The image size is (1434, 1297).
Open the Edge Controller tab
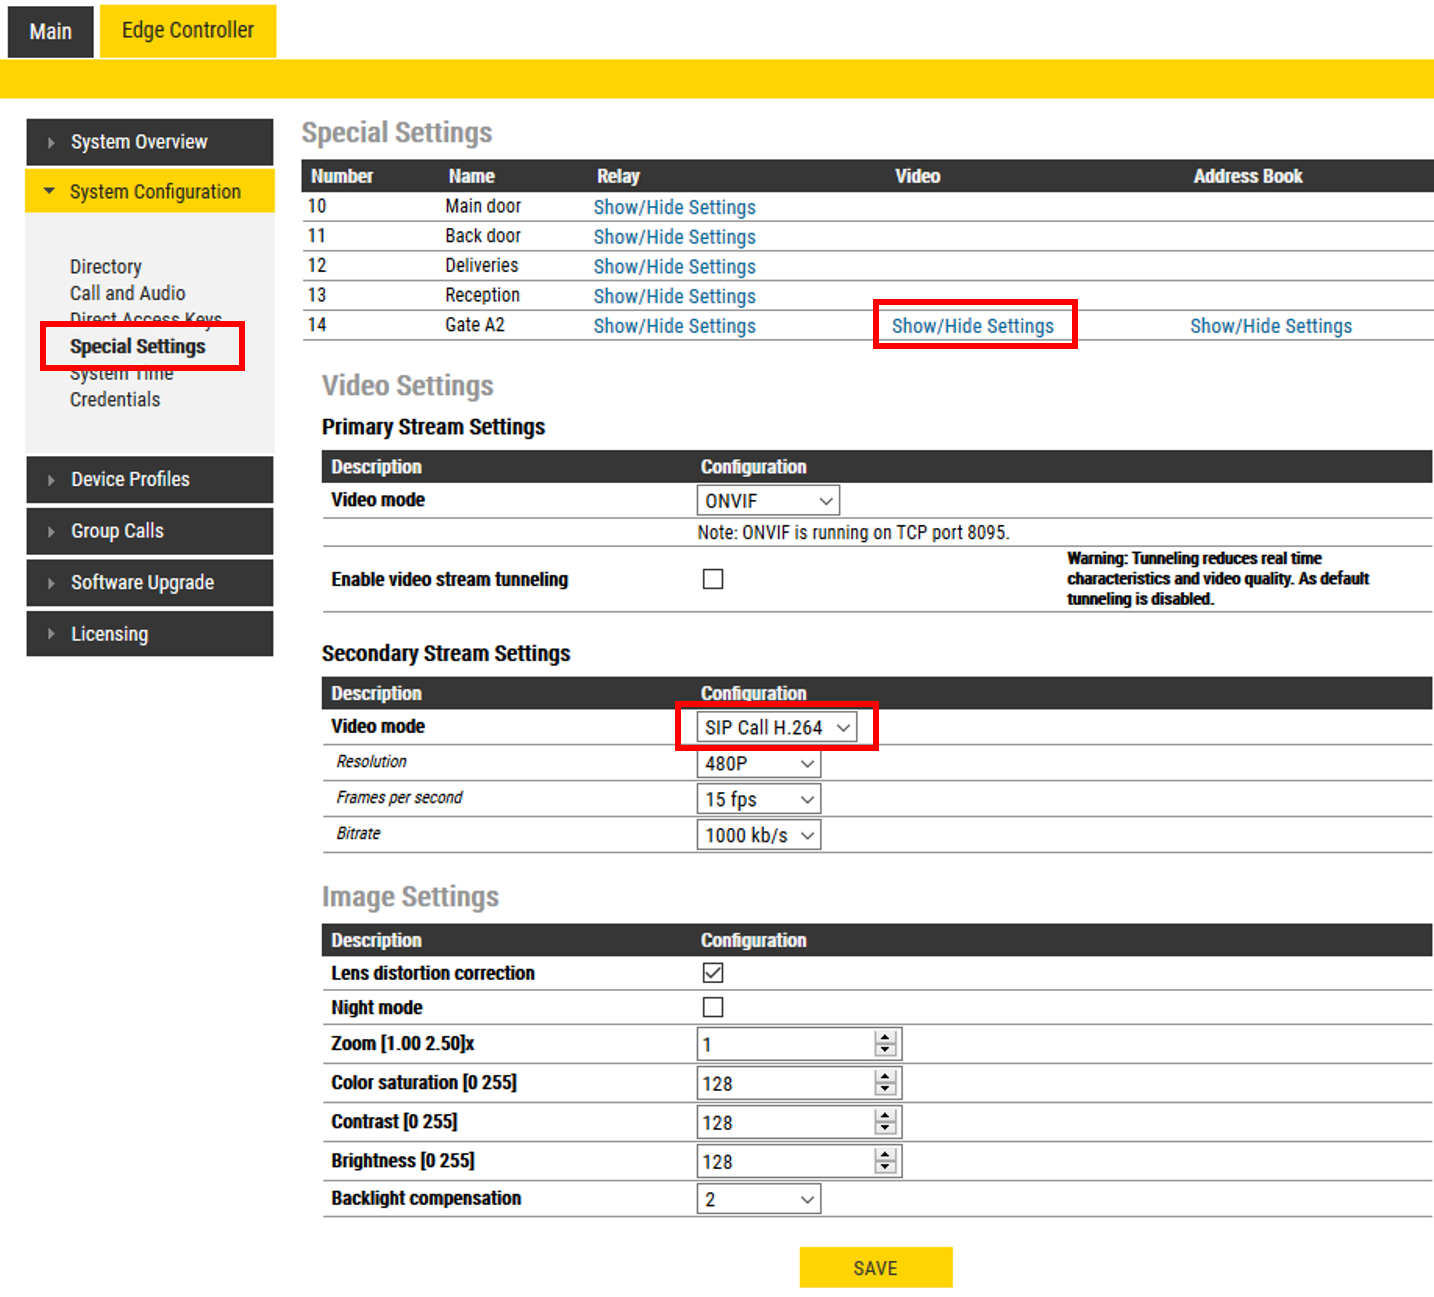tap(188, 31)
